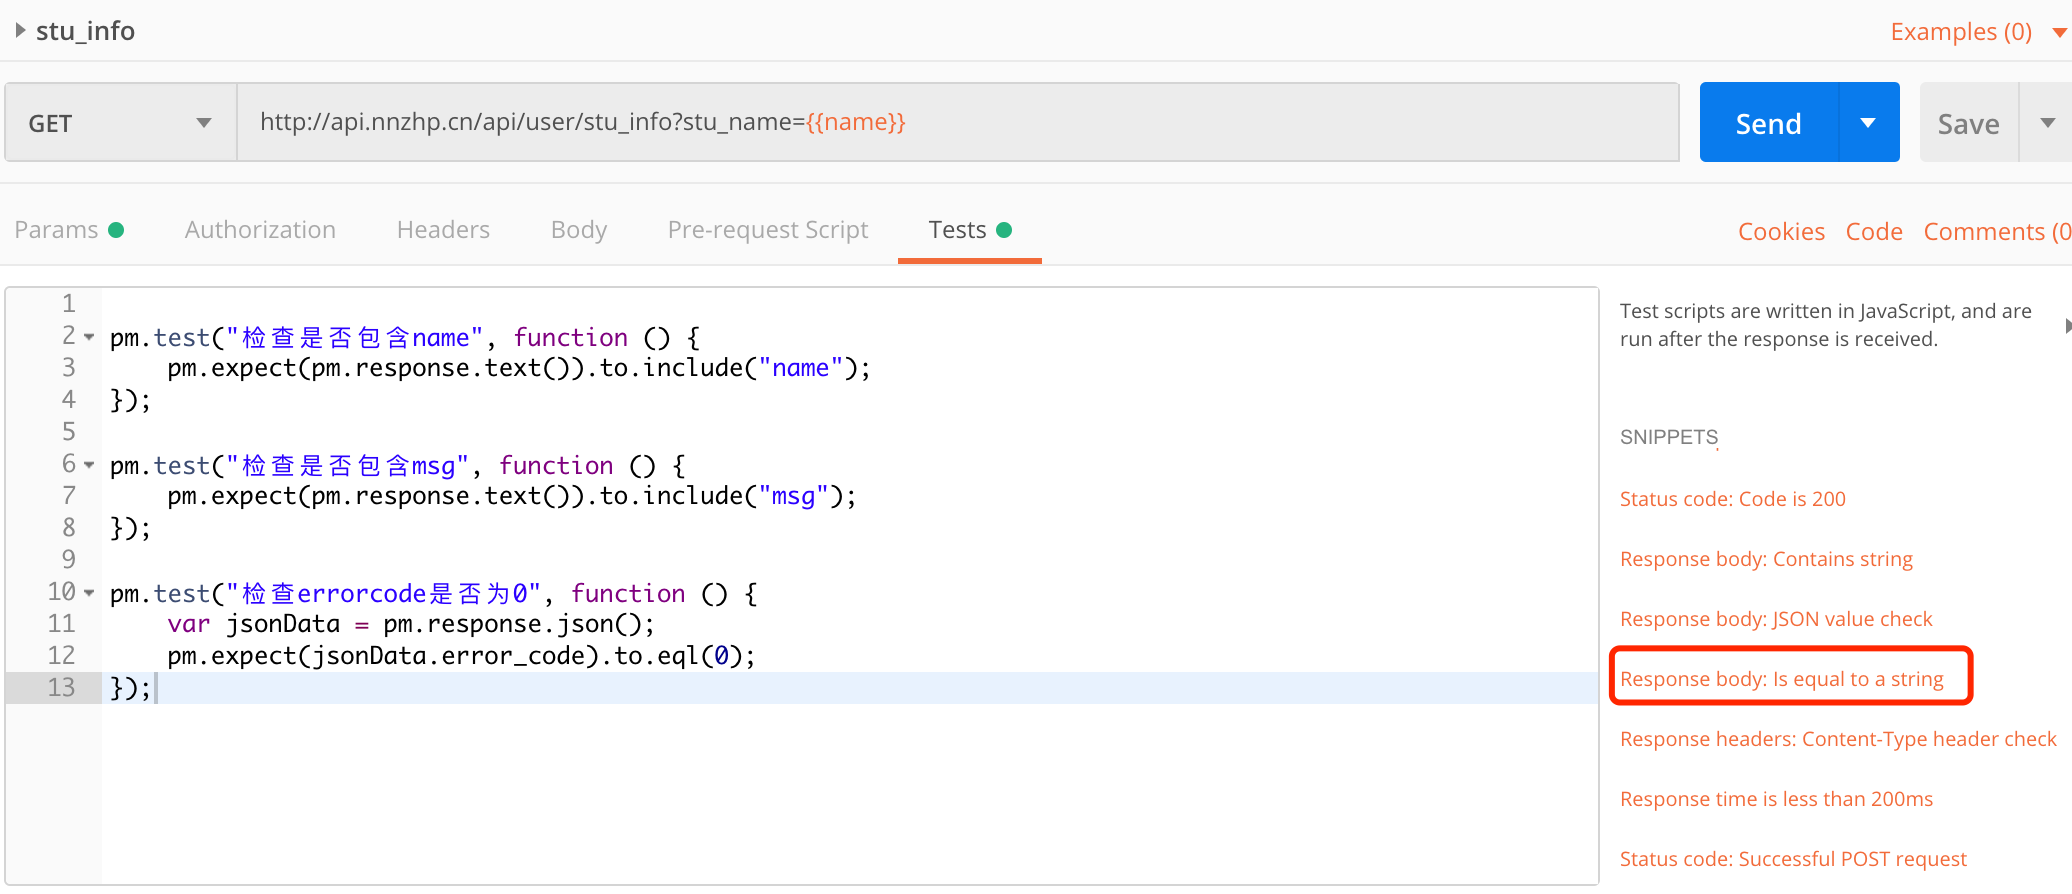Image resolution: width=2072 pixels, height=894 pixels.
Task: Collapse code fold arrow on line 10
Action: [x=89, y=593]
